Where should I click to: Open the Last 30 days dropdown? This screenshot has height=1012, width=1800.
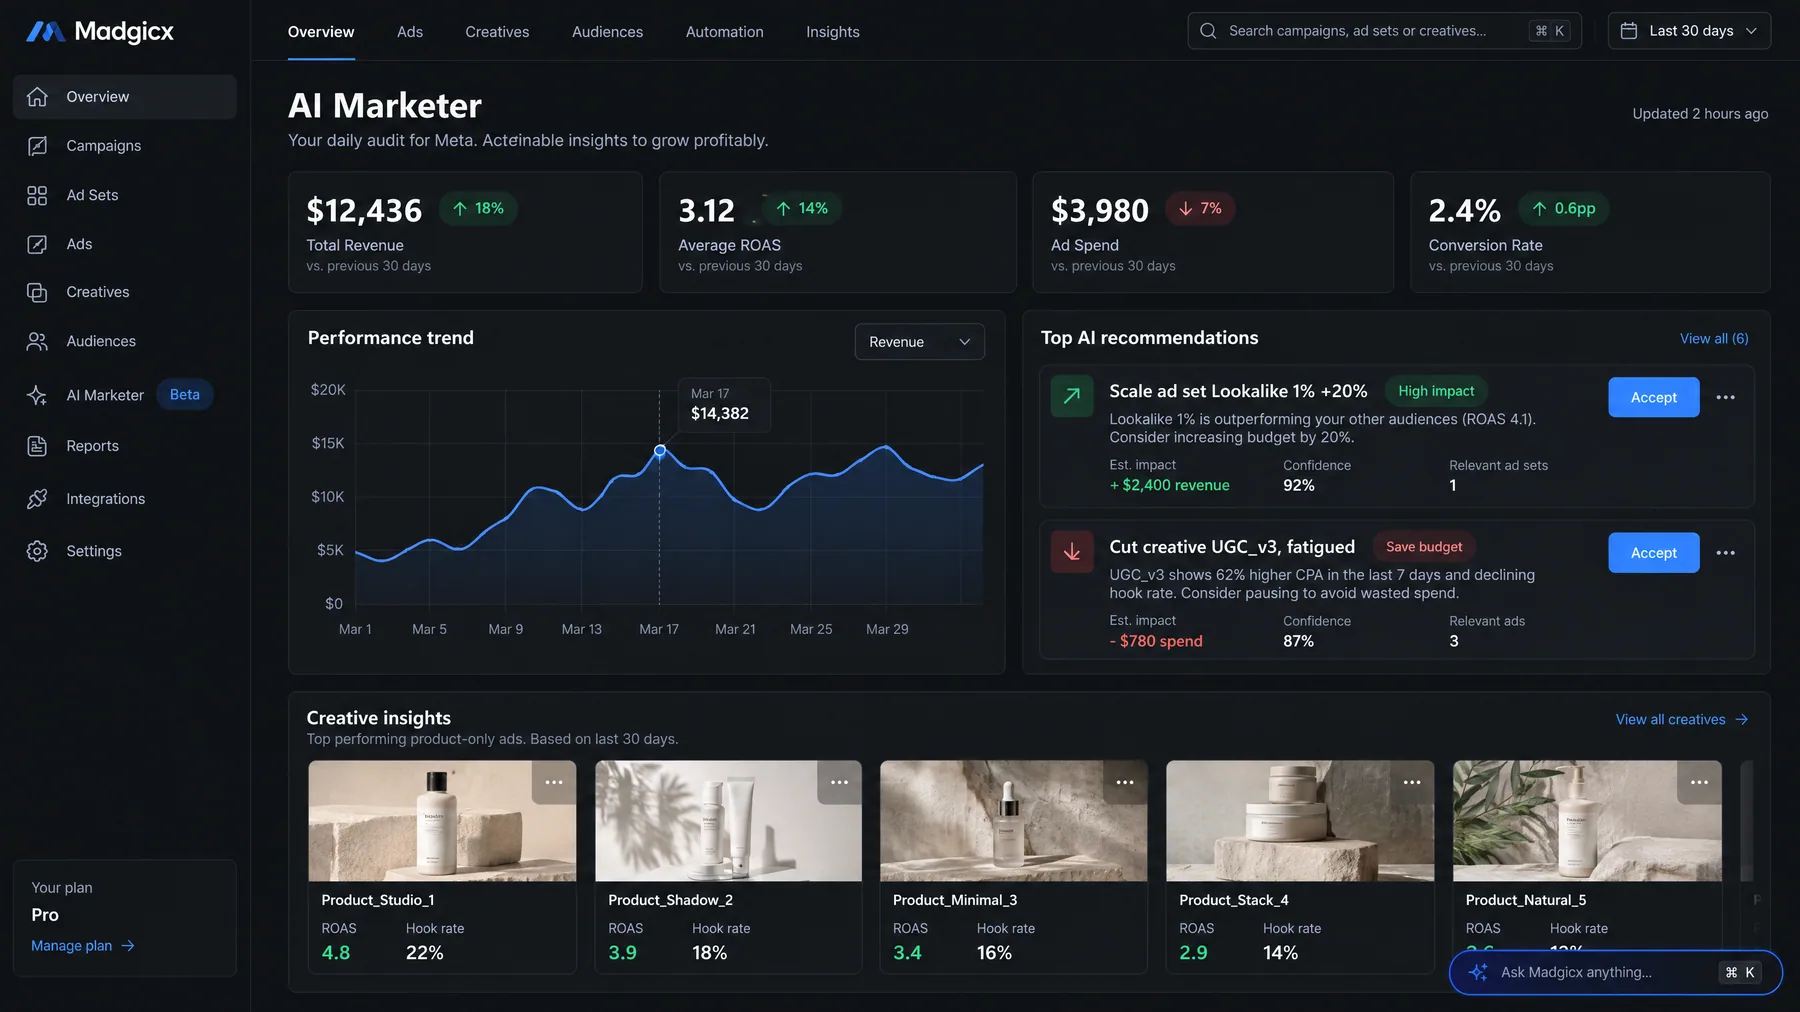[1689, 31]
